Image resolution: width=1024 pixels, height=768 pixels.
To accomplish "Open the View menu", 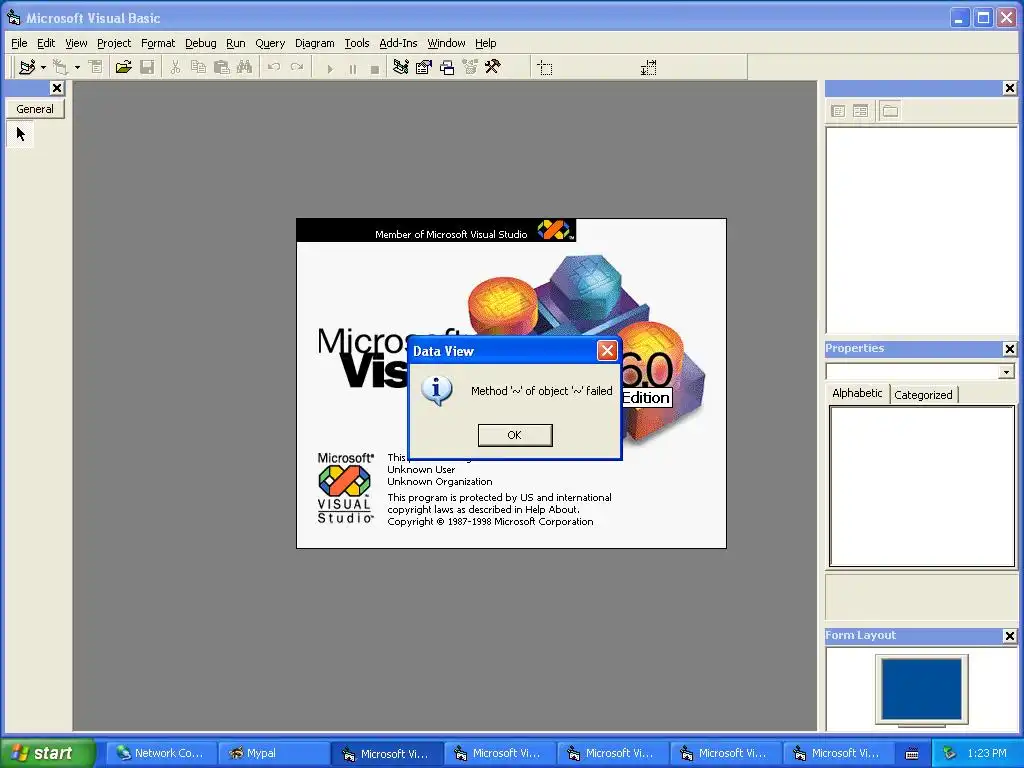I will (76, 43).
